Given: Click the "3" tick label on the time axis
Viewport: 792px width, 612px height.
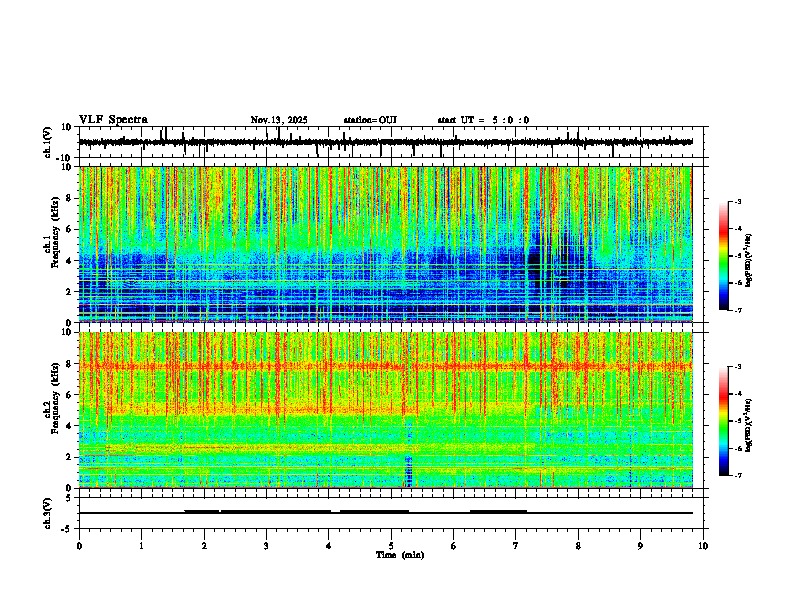Looking at the screenshot, I should [x=266, y=546].
